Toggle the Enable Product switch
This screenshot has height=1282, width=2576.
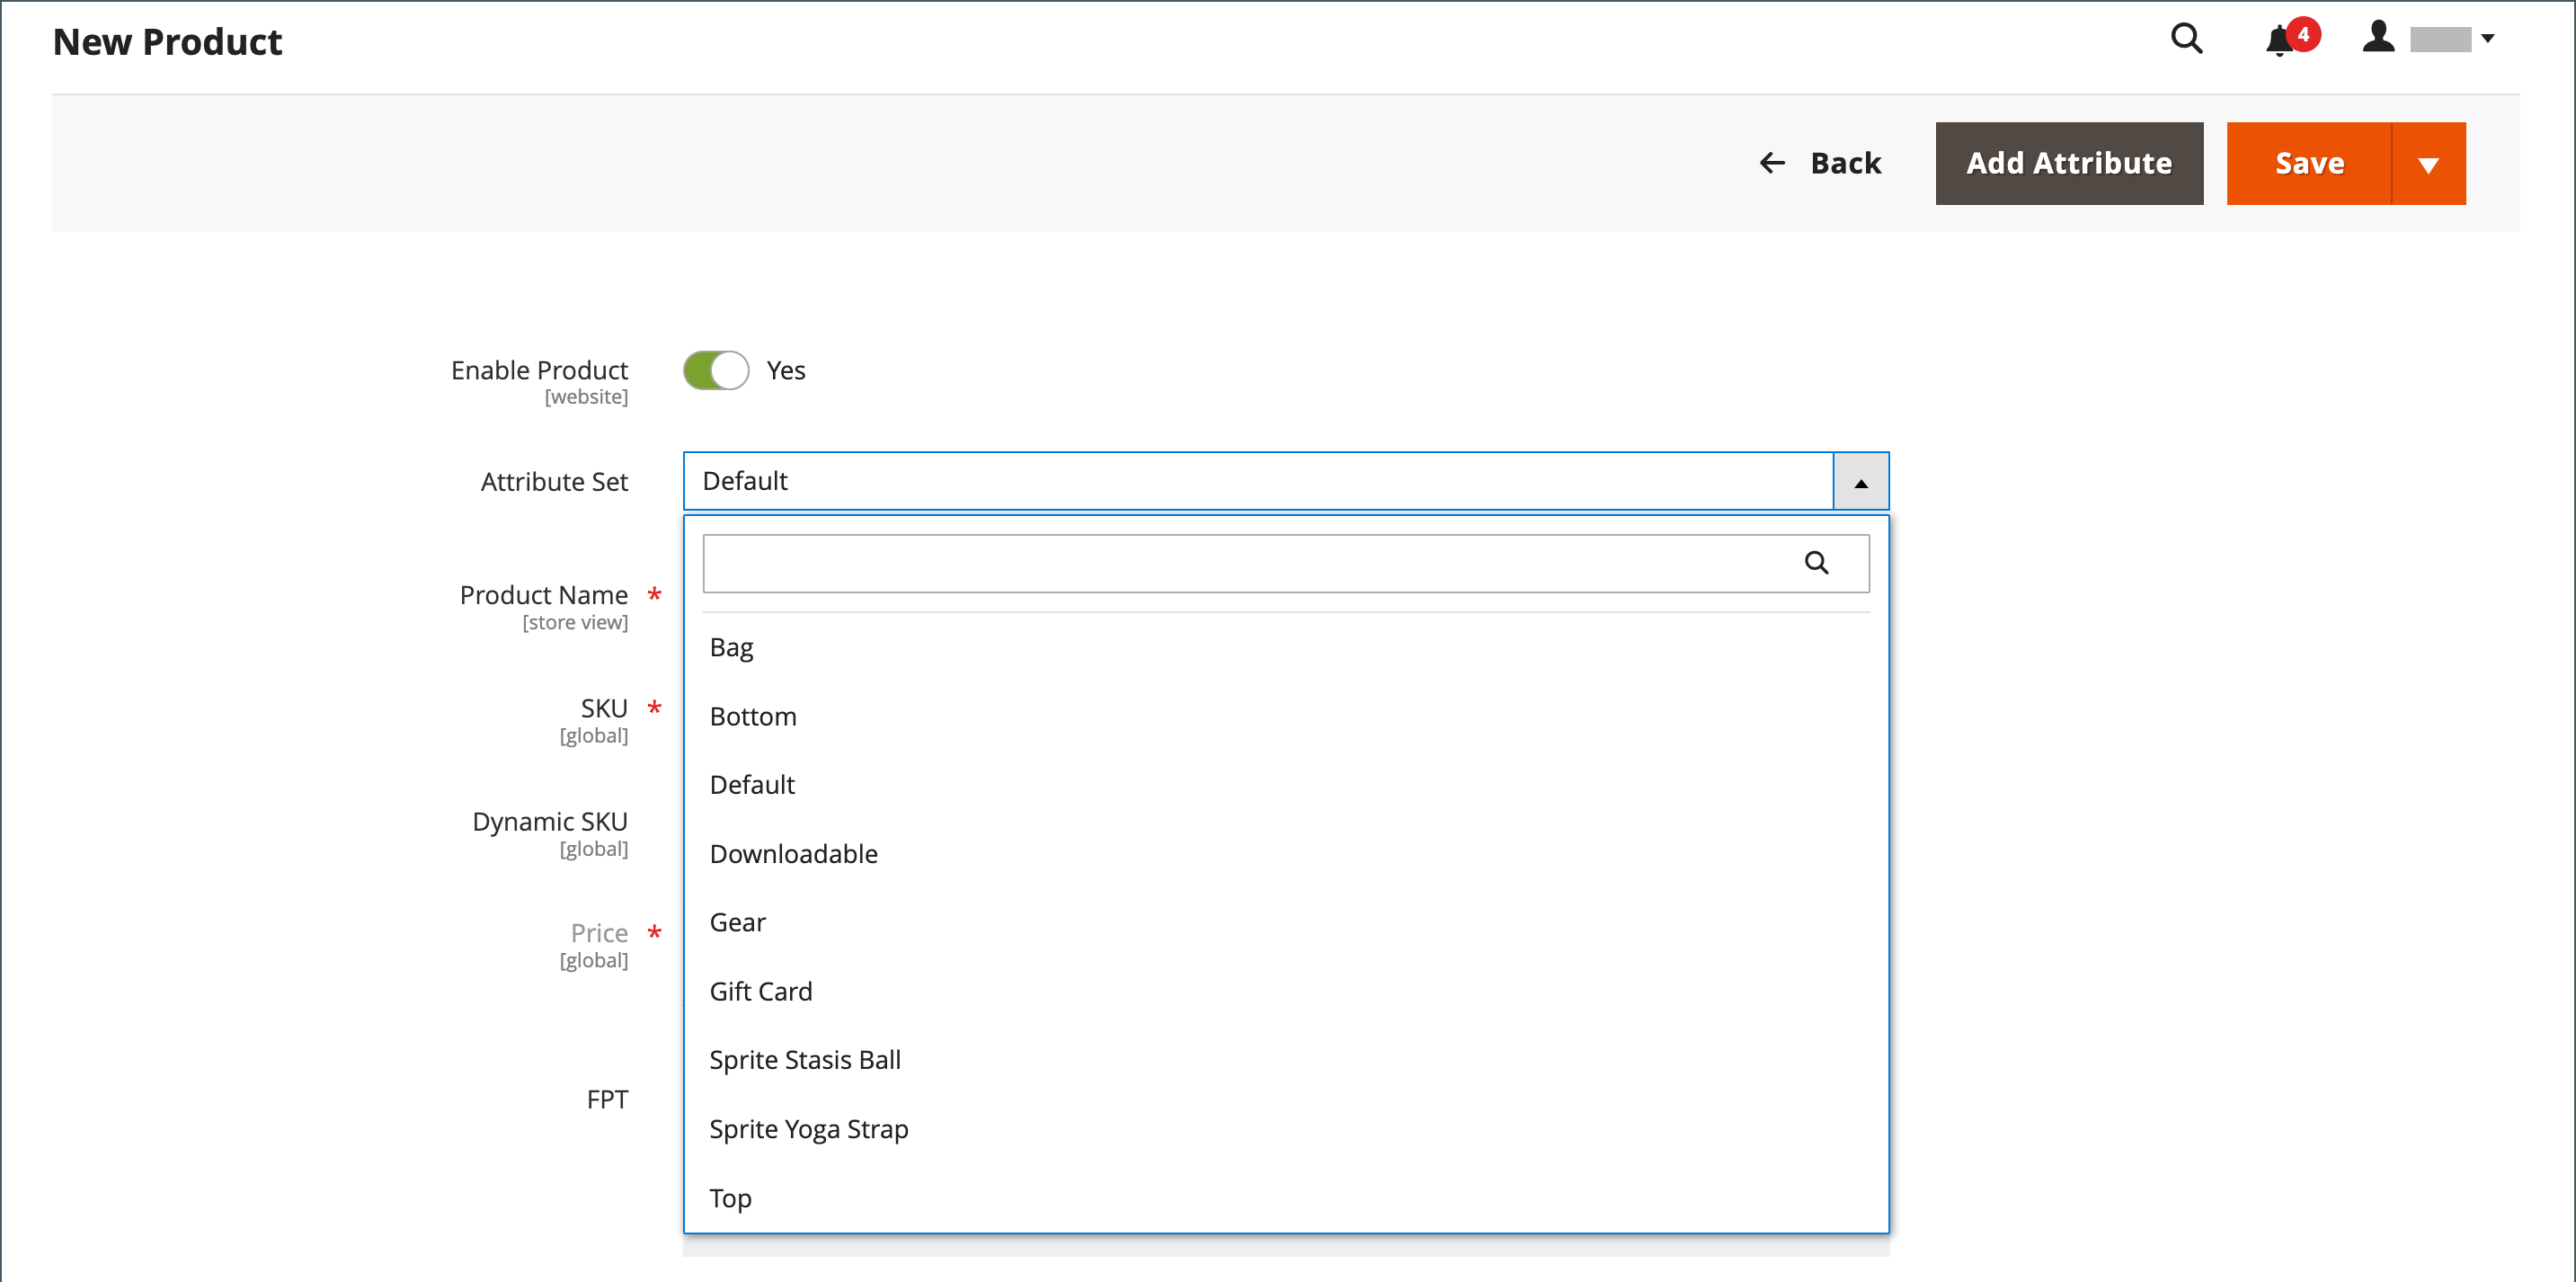pyautogui.click(x=716, y=370)
